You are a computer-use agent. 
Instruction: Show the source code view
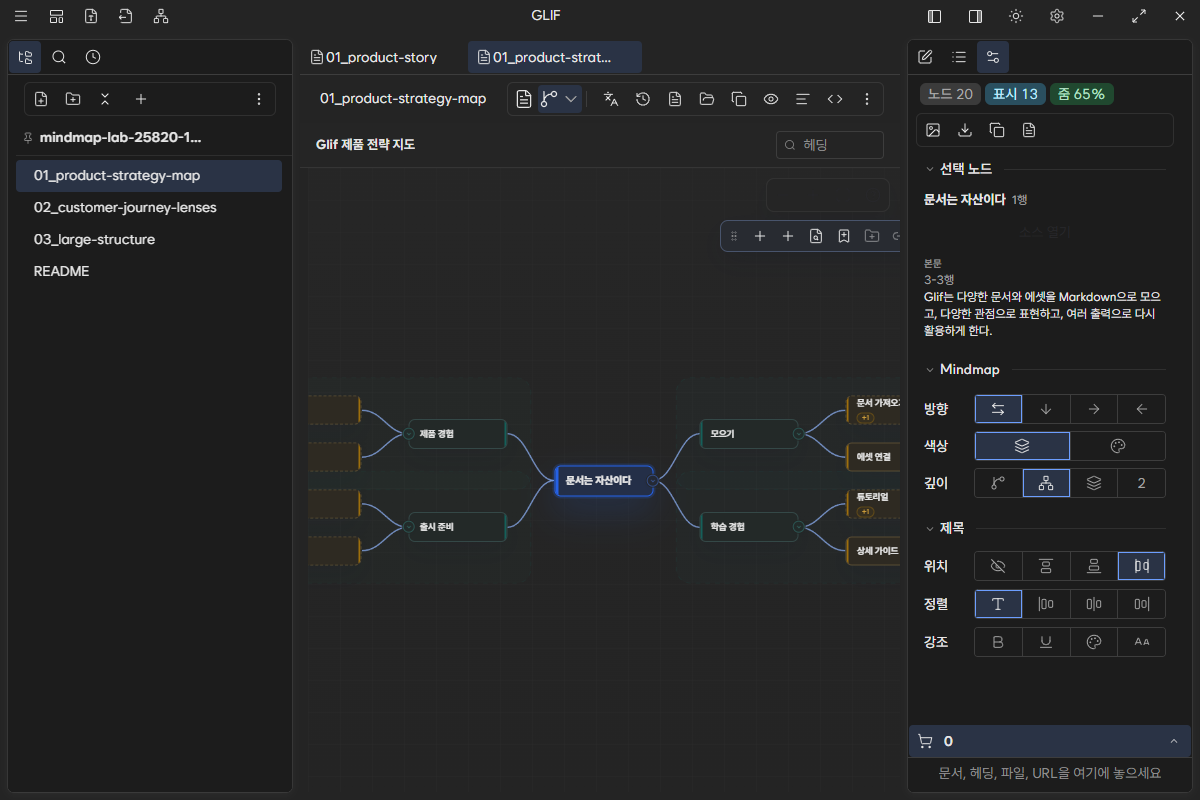pyautogui.click(x=835, y=99)
